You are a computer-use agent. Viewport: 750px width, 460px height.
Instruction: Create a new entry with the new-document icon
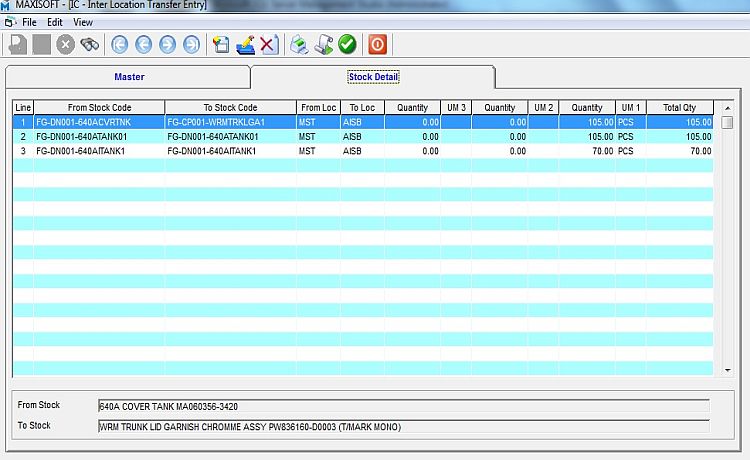tap(221, 44)
